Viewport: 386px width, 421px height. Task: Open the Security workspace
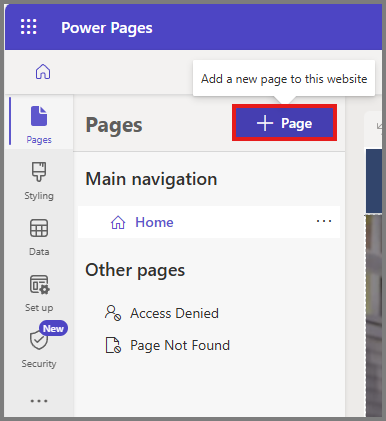coord(39,349)
